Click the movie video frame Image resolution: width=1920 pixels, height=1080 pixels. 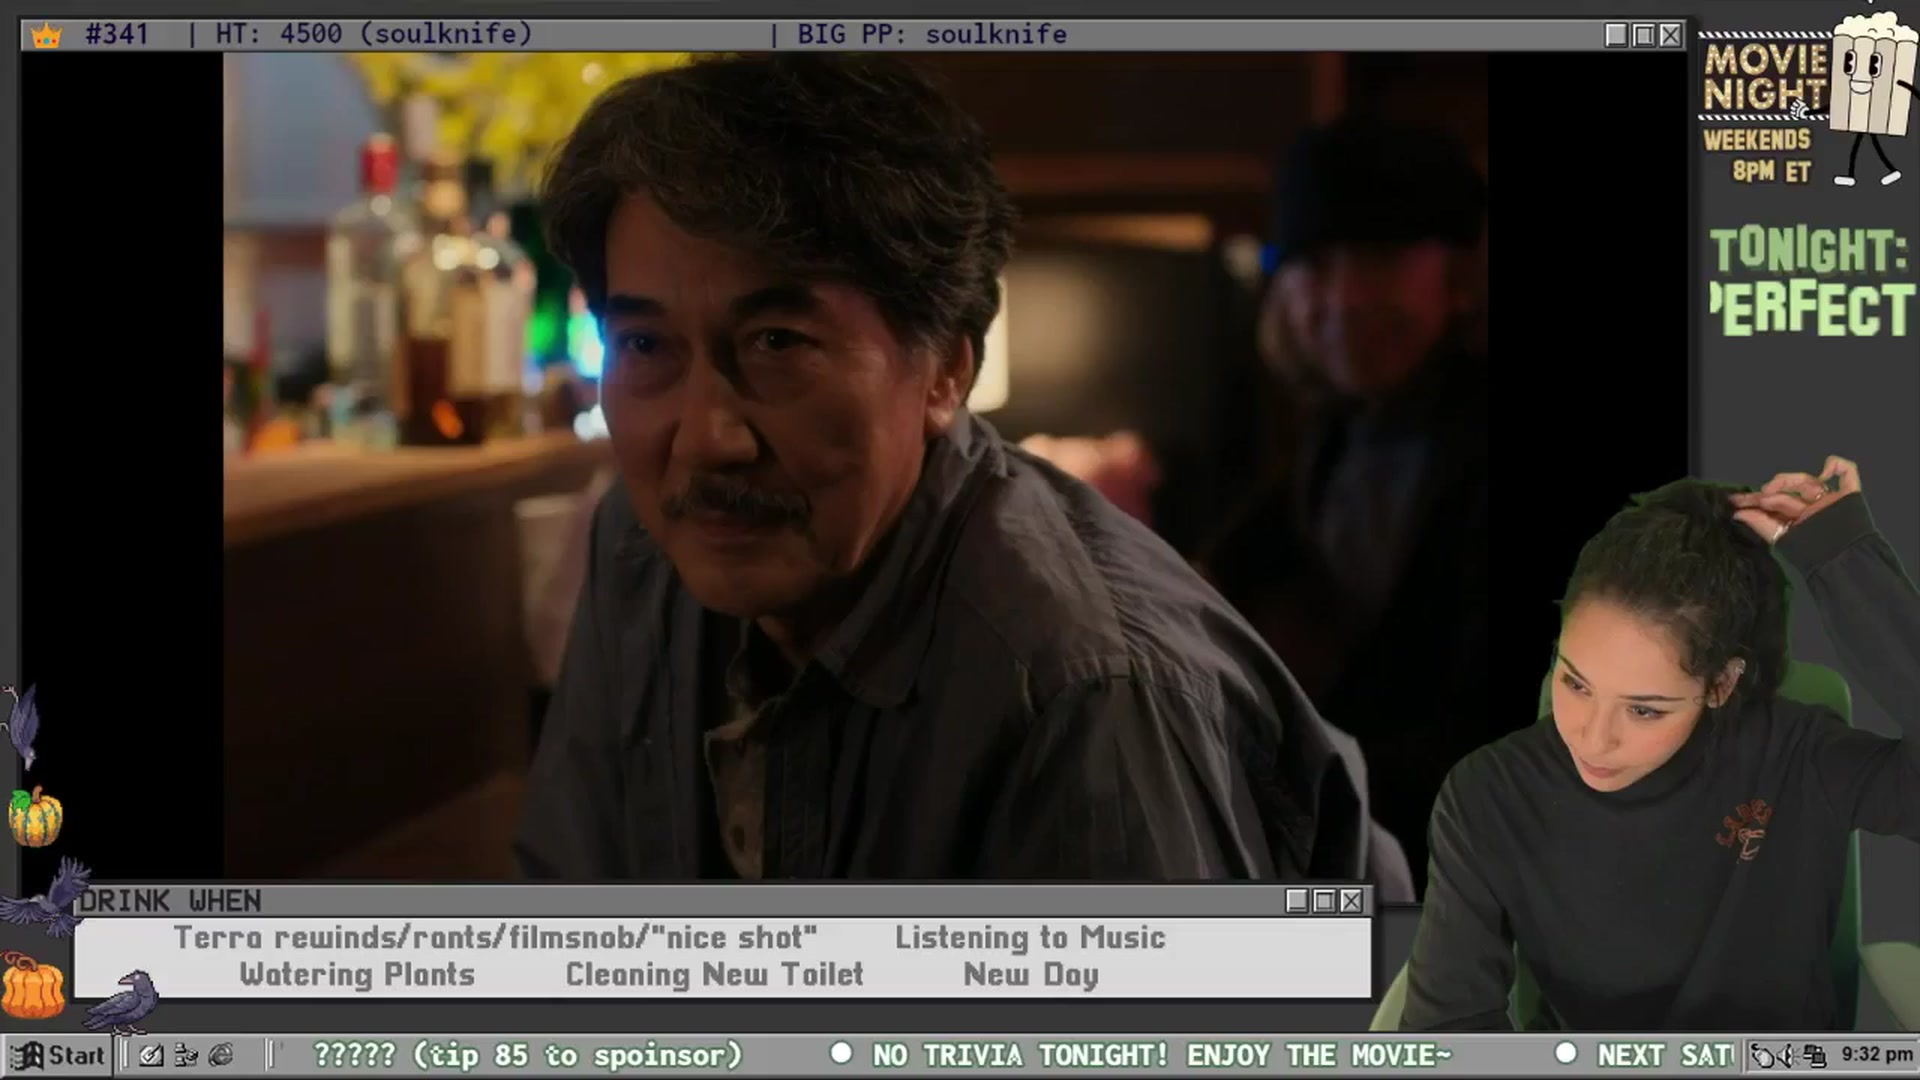(855, 466)
